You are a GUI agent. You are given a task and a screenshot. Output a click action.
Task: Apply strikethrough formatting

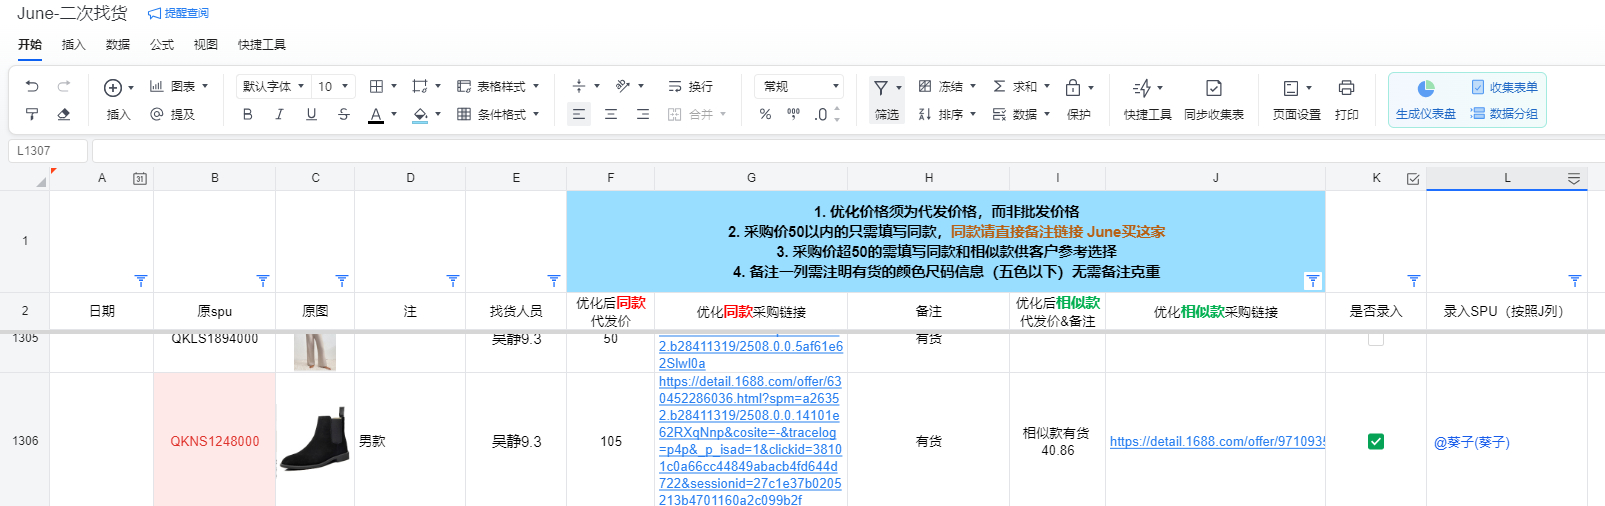tap(343, 114)
